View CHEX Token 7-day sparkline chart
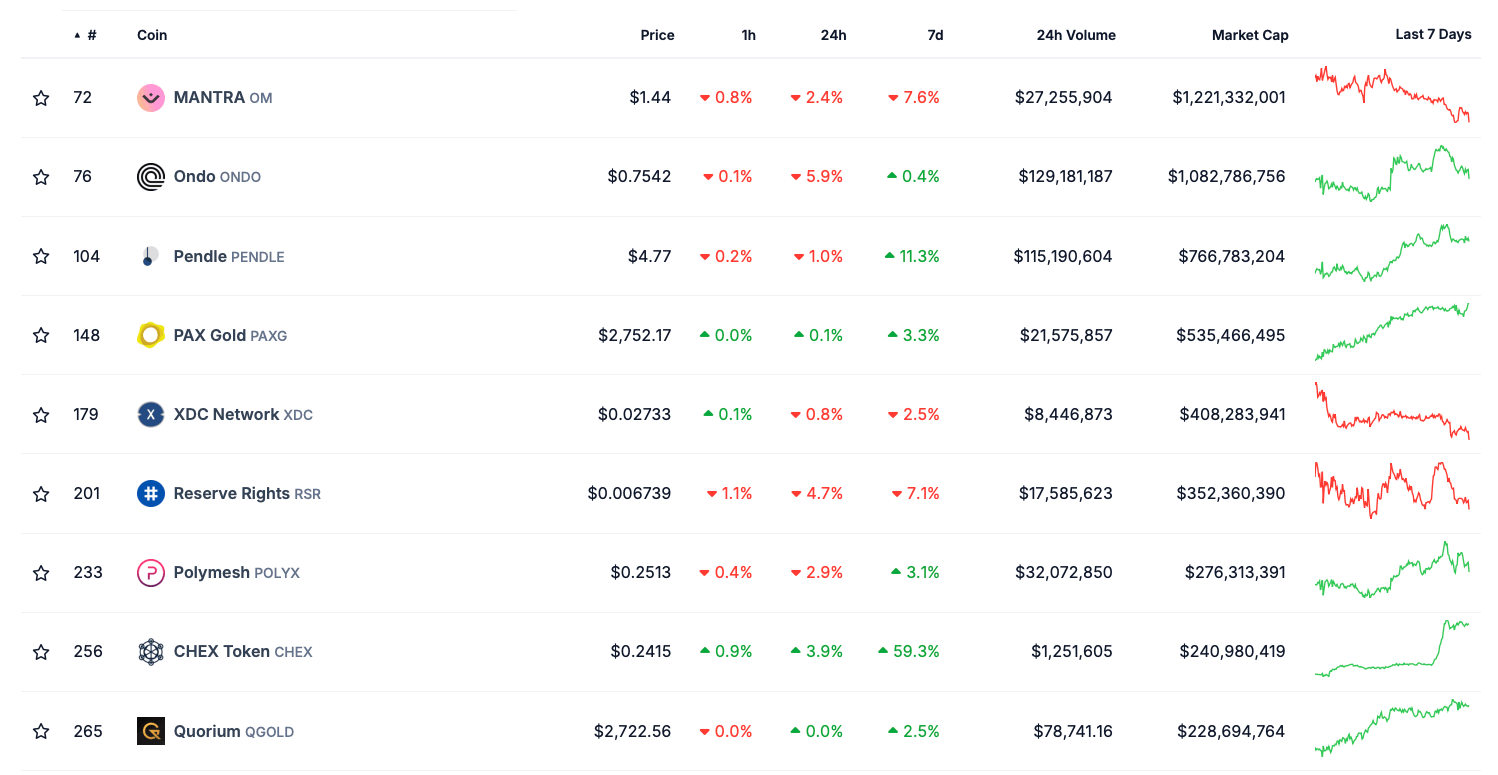Screen dimensions: 1498x775 [1392, 648]
